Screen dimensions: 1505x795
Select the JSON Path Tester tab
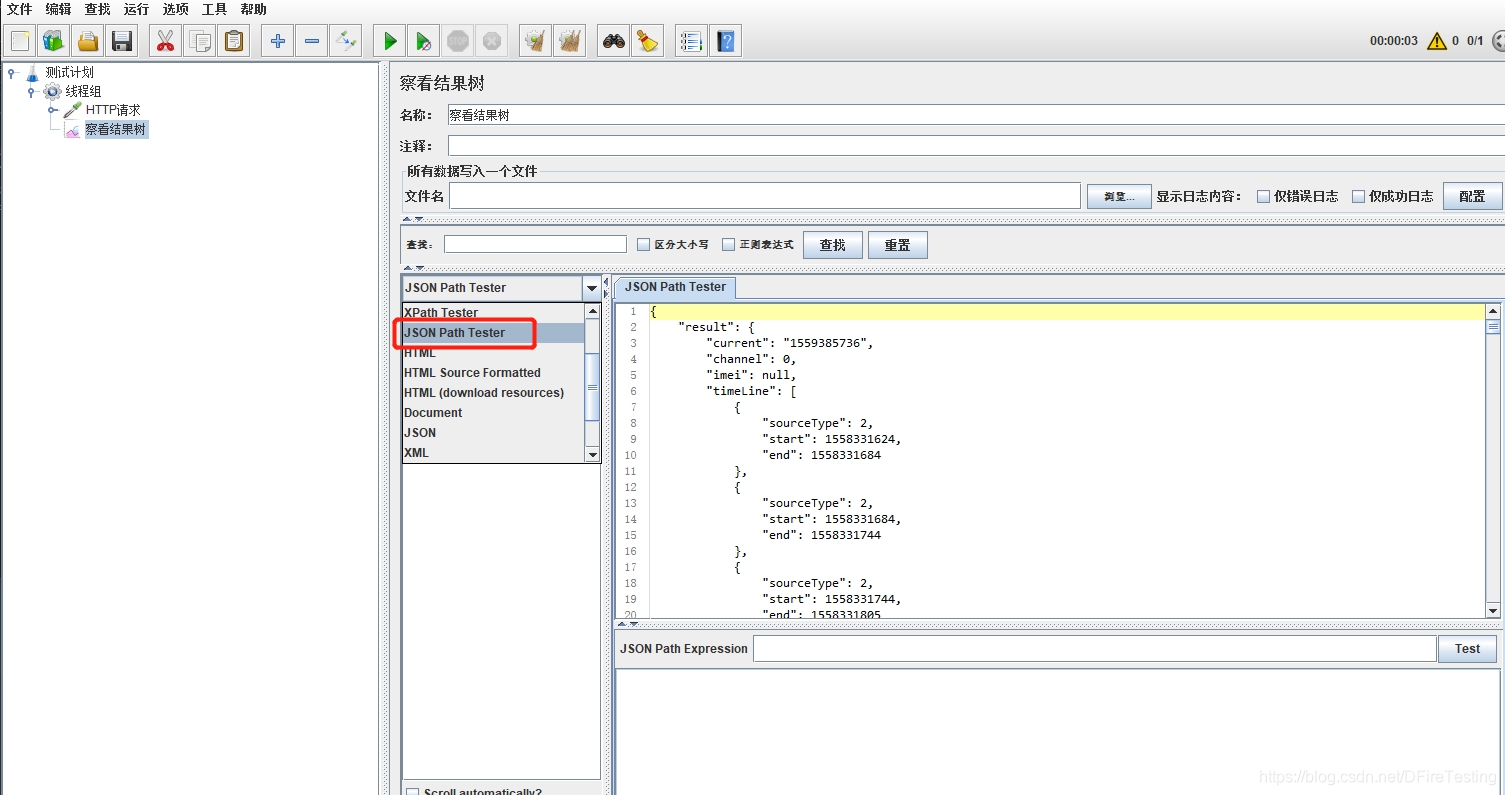point(675,287)
